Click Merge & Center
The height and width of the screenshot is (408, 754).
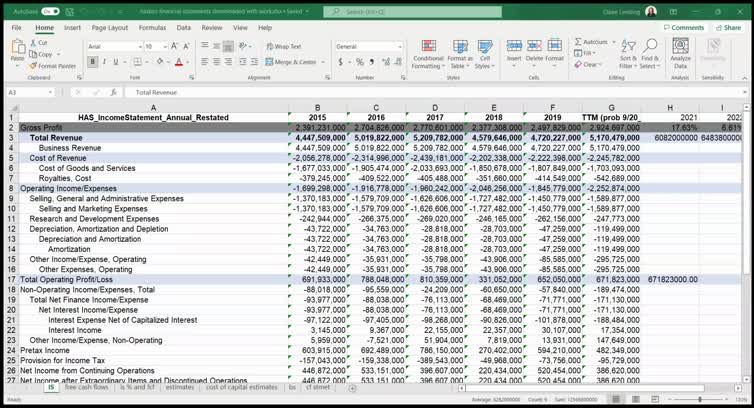tap(291, 62)
